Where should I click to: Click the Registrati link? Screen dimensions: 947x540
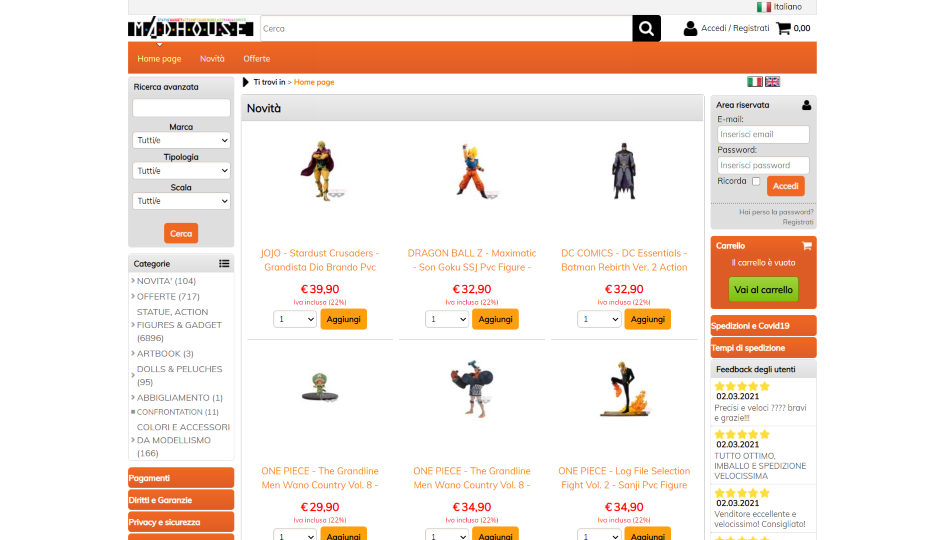tap(798, 222)
